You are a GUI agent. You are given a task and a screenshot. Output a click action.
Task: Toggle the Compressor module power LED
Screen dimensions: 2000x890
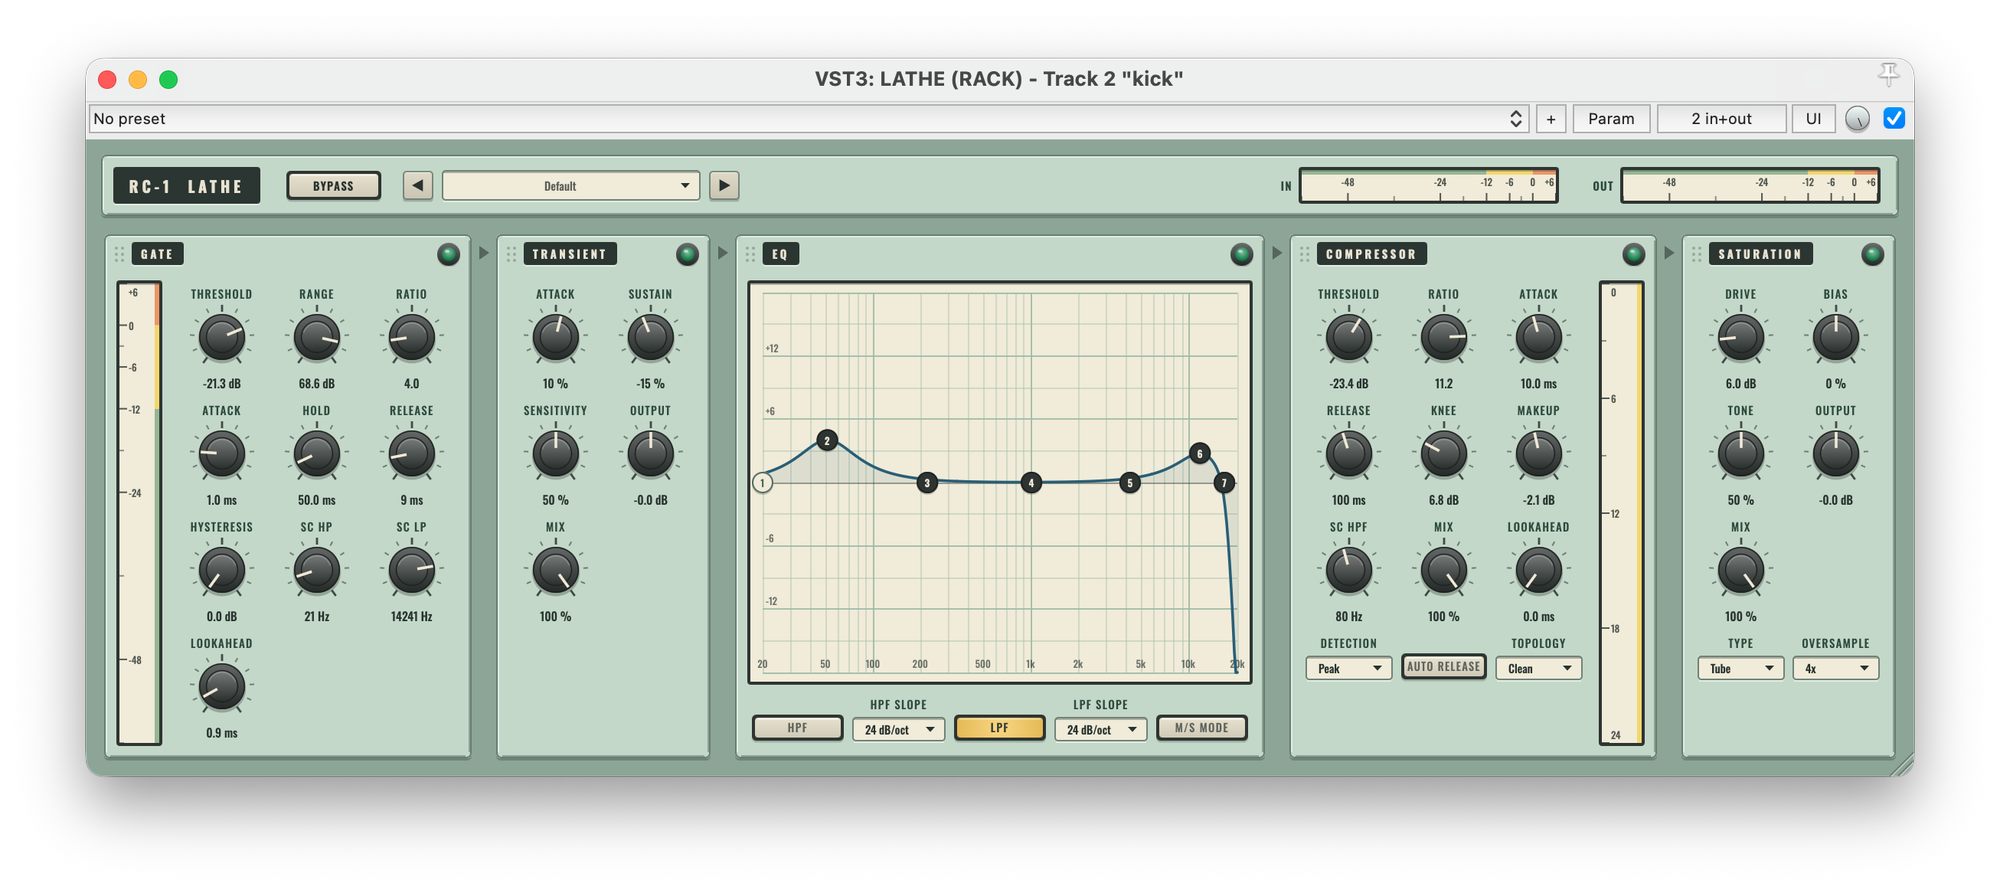[1633, 254]
